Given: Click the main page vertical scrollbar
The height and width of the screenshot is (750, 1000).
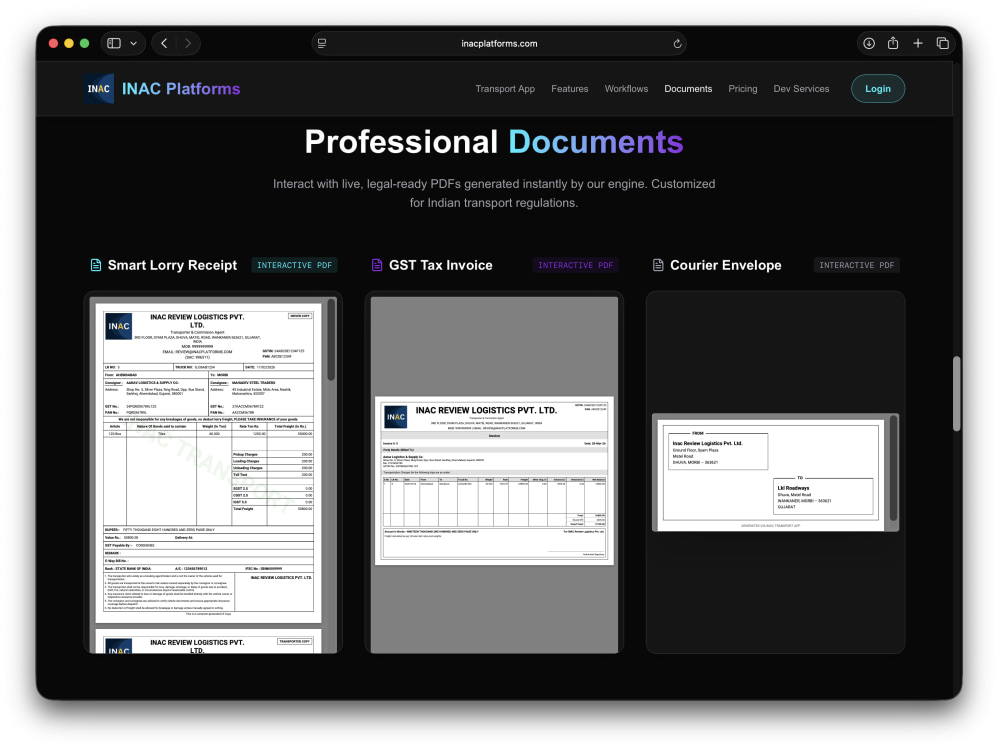Looking at the screenshot, I should [956, 393].
